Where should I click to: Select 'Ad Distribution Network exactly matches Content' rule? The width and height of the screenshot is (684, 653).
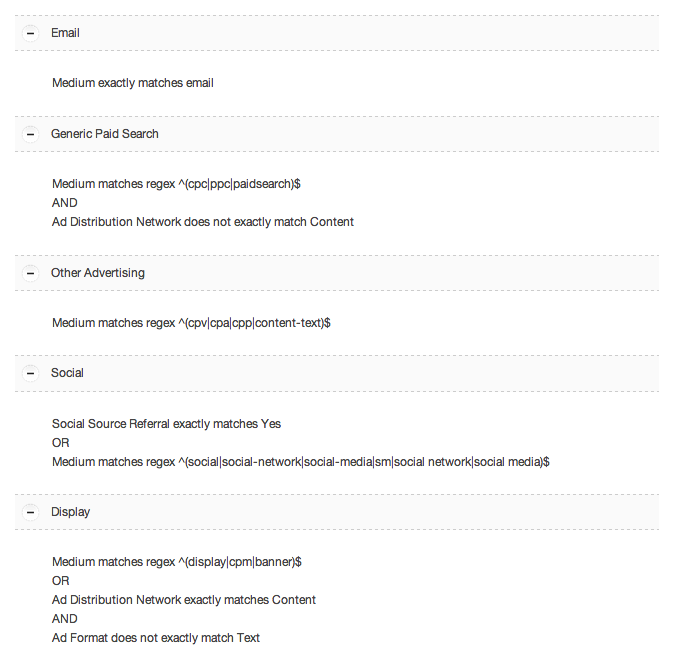(184, 600)
